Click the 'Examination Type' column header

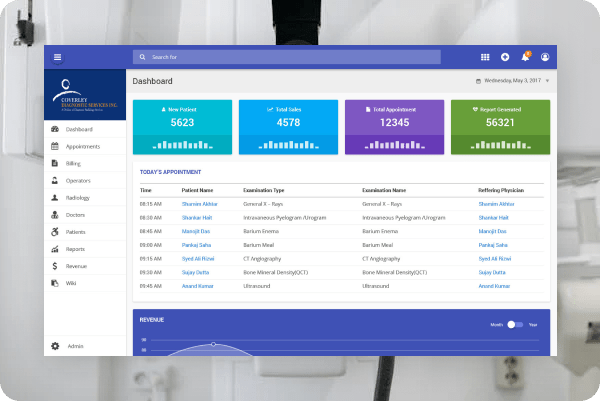click(x=264, y=190)
